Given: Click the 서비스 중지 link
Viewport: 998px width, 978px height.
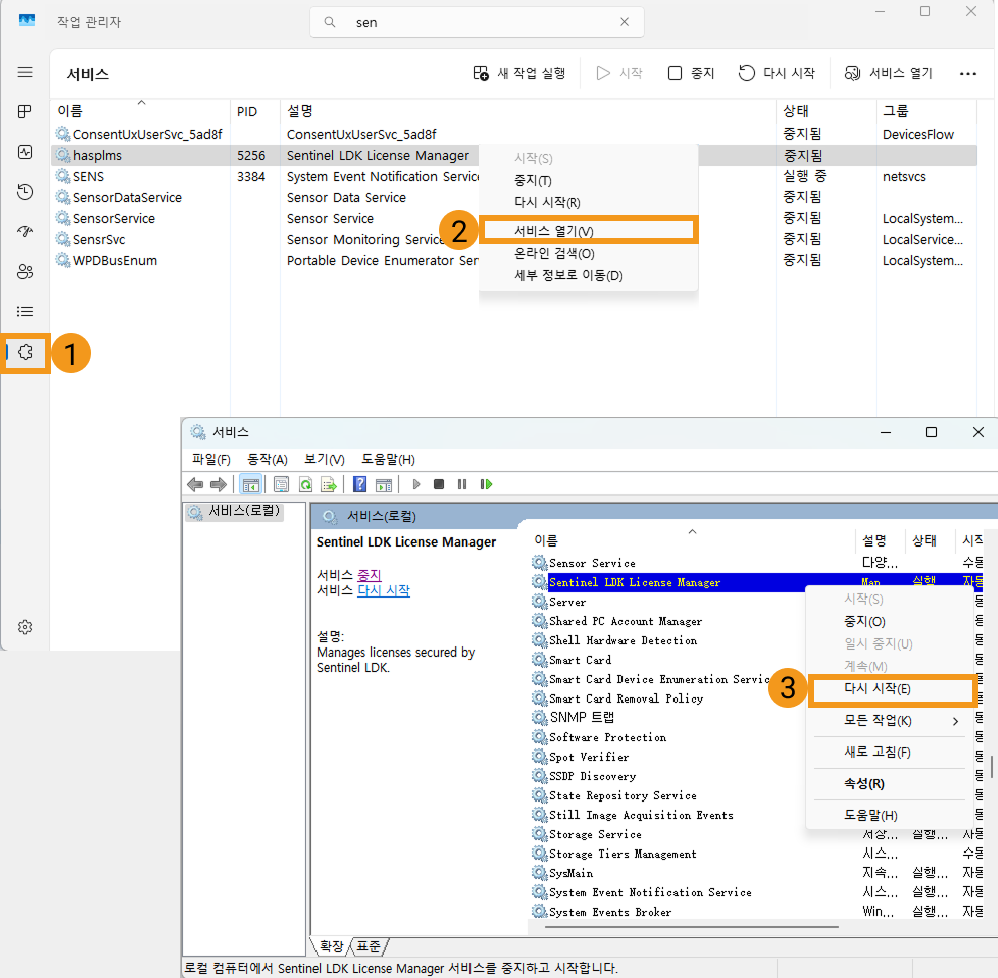Looking at the screenshot, I should tap(369, 575).
